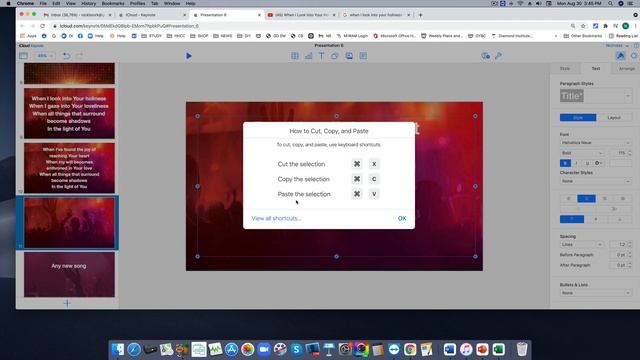This screenshot has width=640, height=360.
Task: Select the Layout segment in Text inspector
Action: point(614,118)
